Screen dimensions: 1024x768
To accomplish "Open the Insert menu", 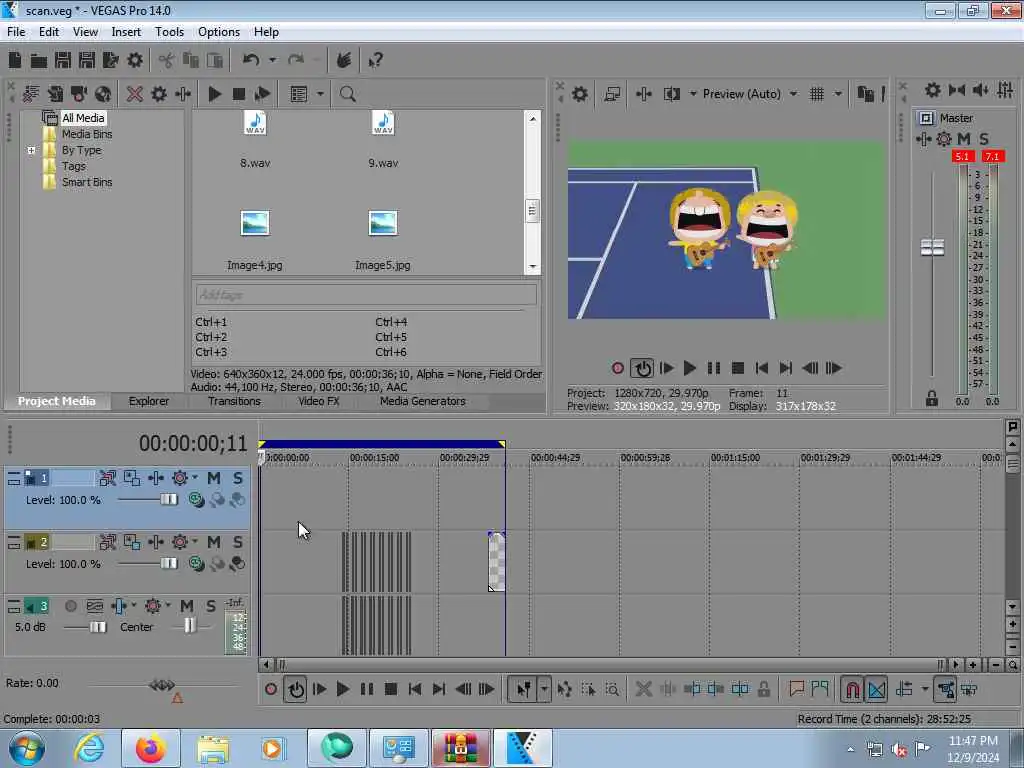I will (126, 32).
